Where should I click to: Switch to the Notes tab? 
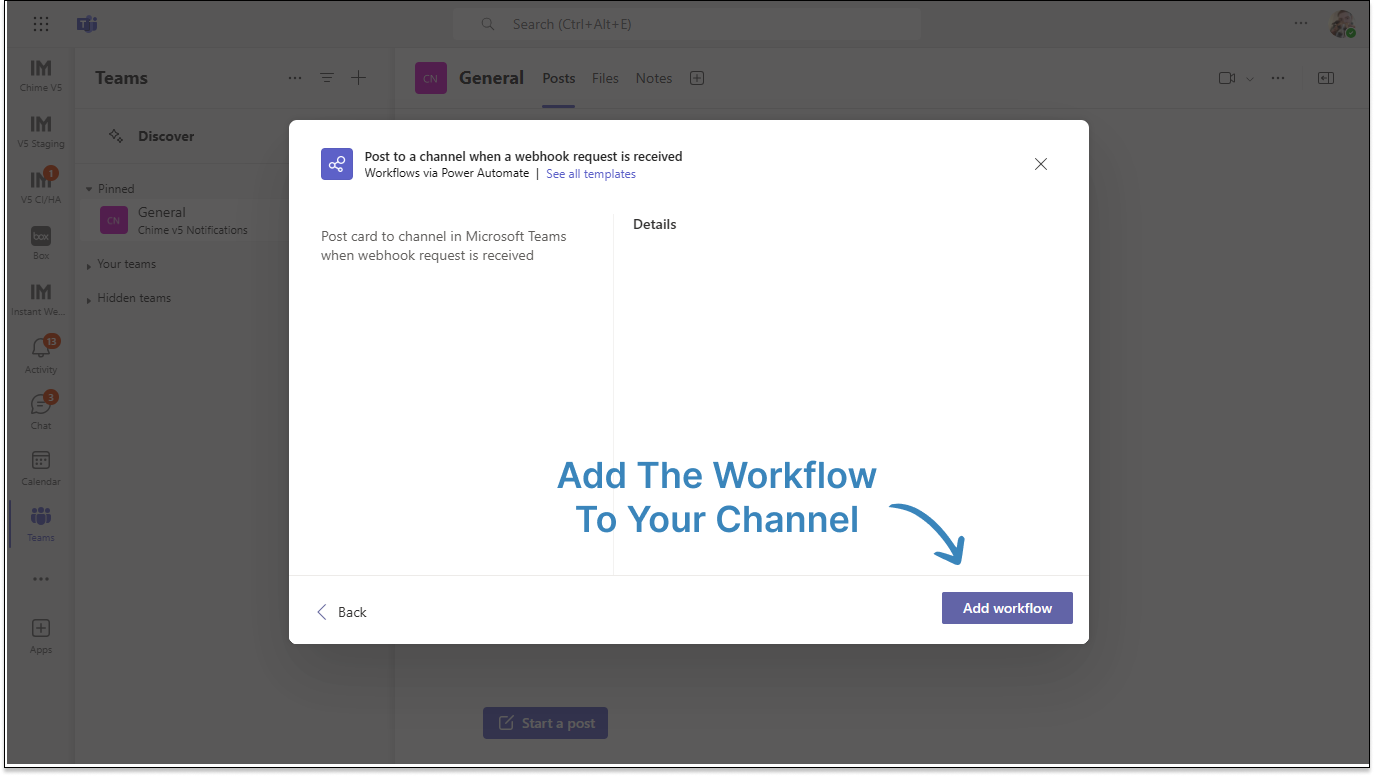(x=654, y=78)
